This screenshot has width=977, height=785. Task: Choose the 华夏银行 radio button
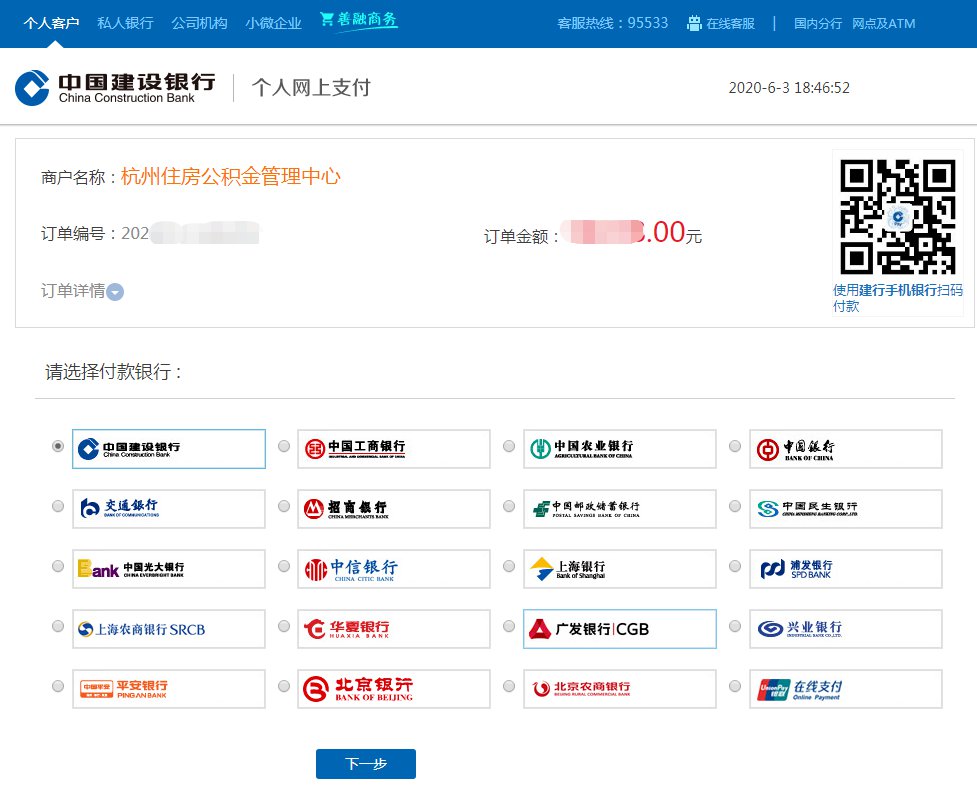[x=284, y=626]
